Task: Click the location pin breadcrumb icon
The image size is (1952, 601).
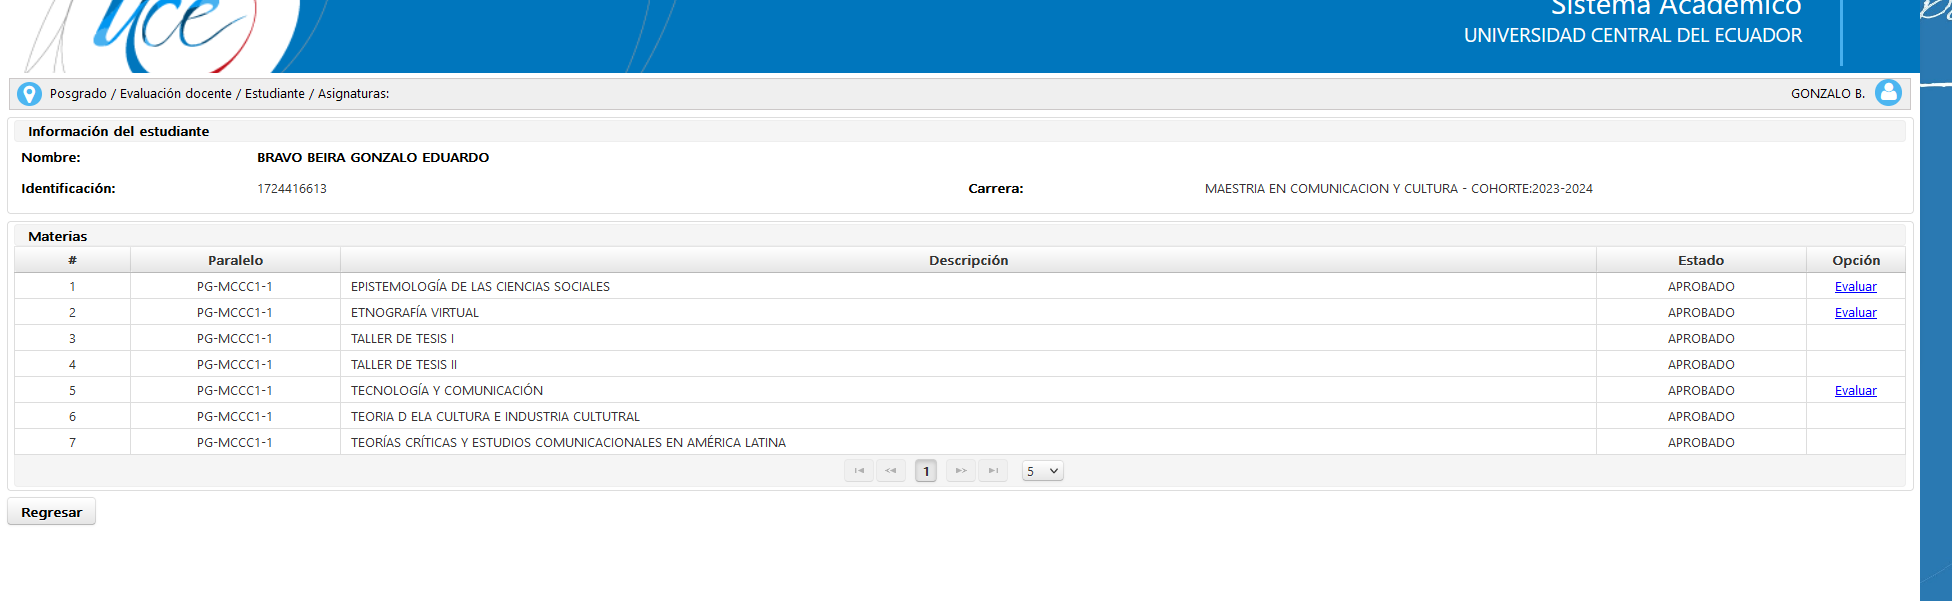Action: pyautogui.click(x=30, y=94)
